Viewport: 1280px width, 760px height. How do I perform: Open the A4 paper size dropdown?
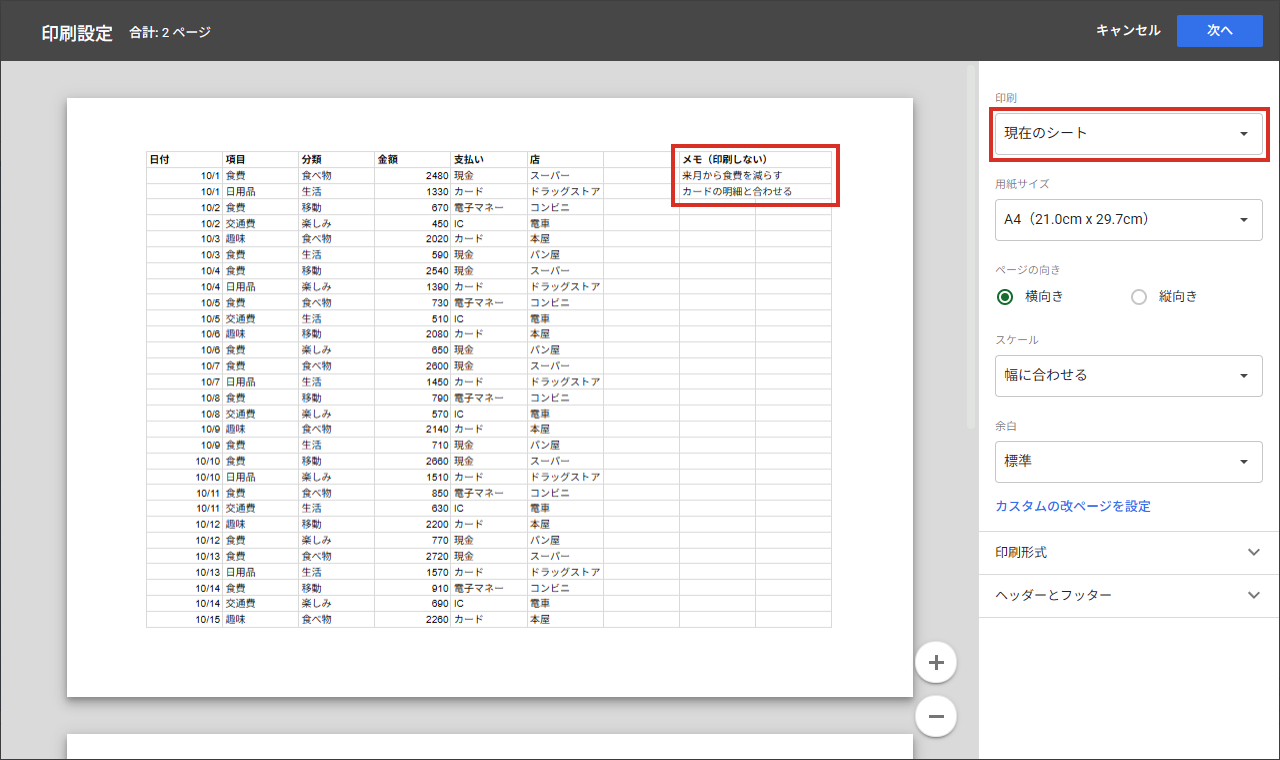[1128, 219]
